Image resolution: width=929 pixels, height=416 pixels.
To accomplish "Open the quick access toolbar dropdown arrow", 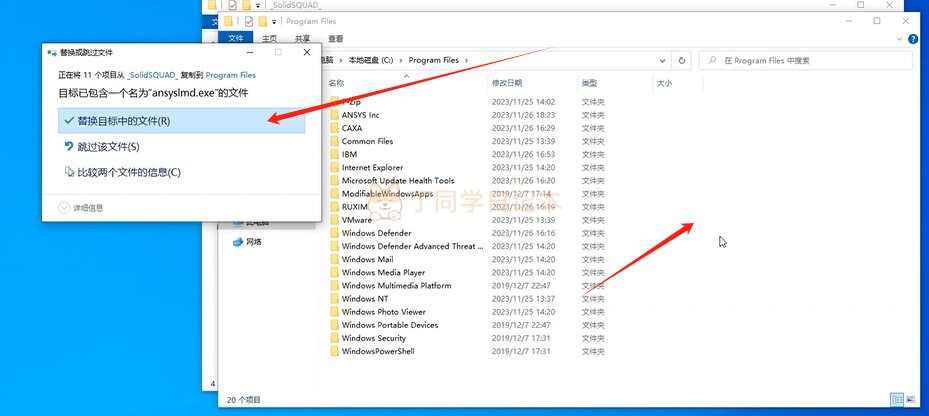I will point(274,22).
